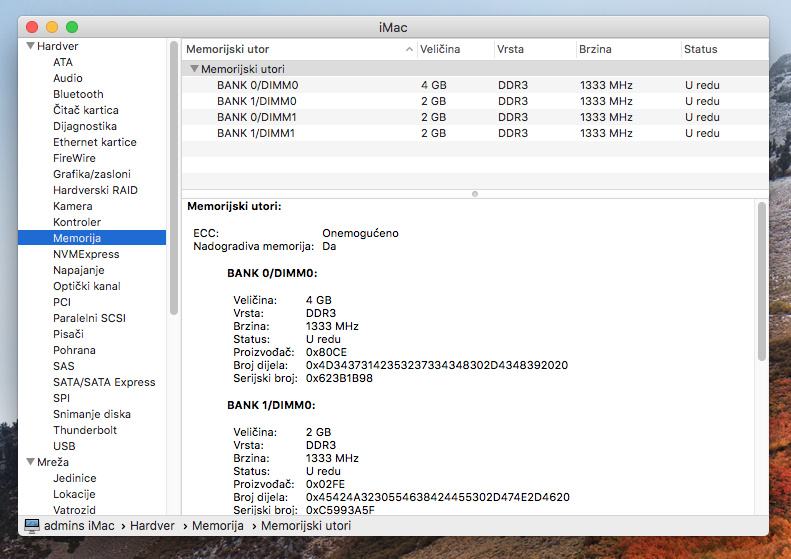
Task: Click serial number 0x623B1B98
Action: click(339, 378)
